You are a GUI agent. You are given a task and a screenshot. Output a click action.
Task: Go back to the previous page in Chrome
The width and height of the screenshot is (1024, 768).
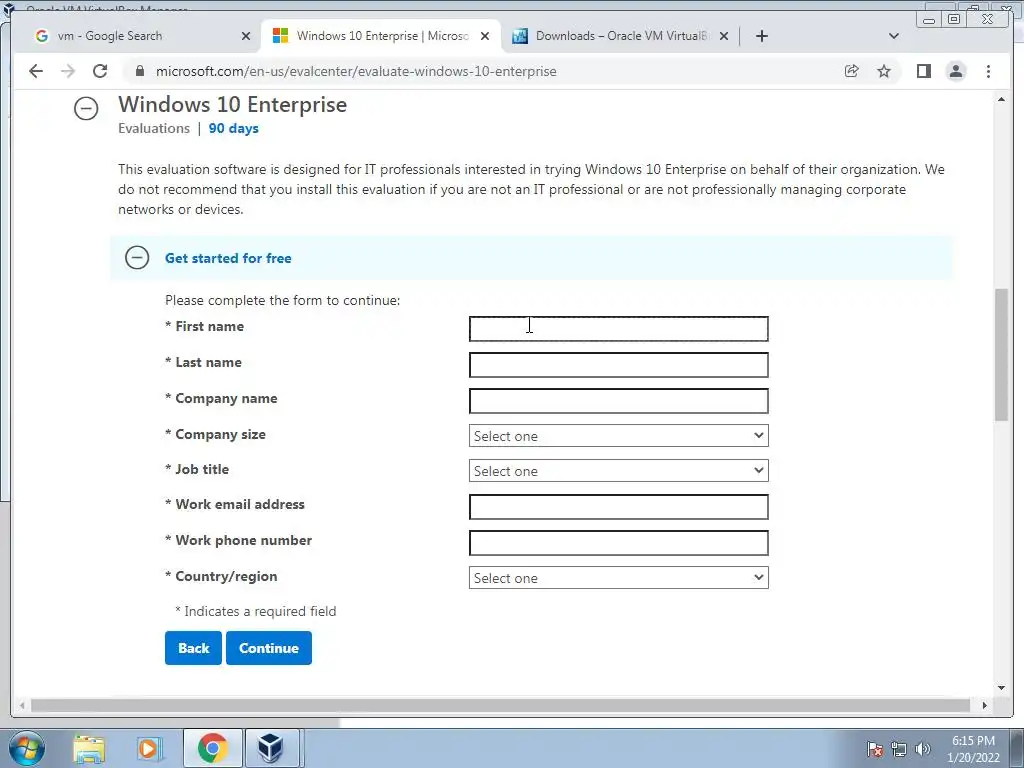pyautogui.click(x=36, y=71)
